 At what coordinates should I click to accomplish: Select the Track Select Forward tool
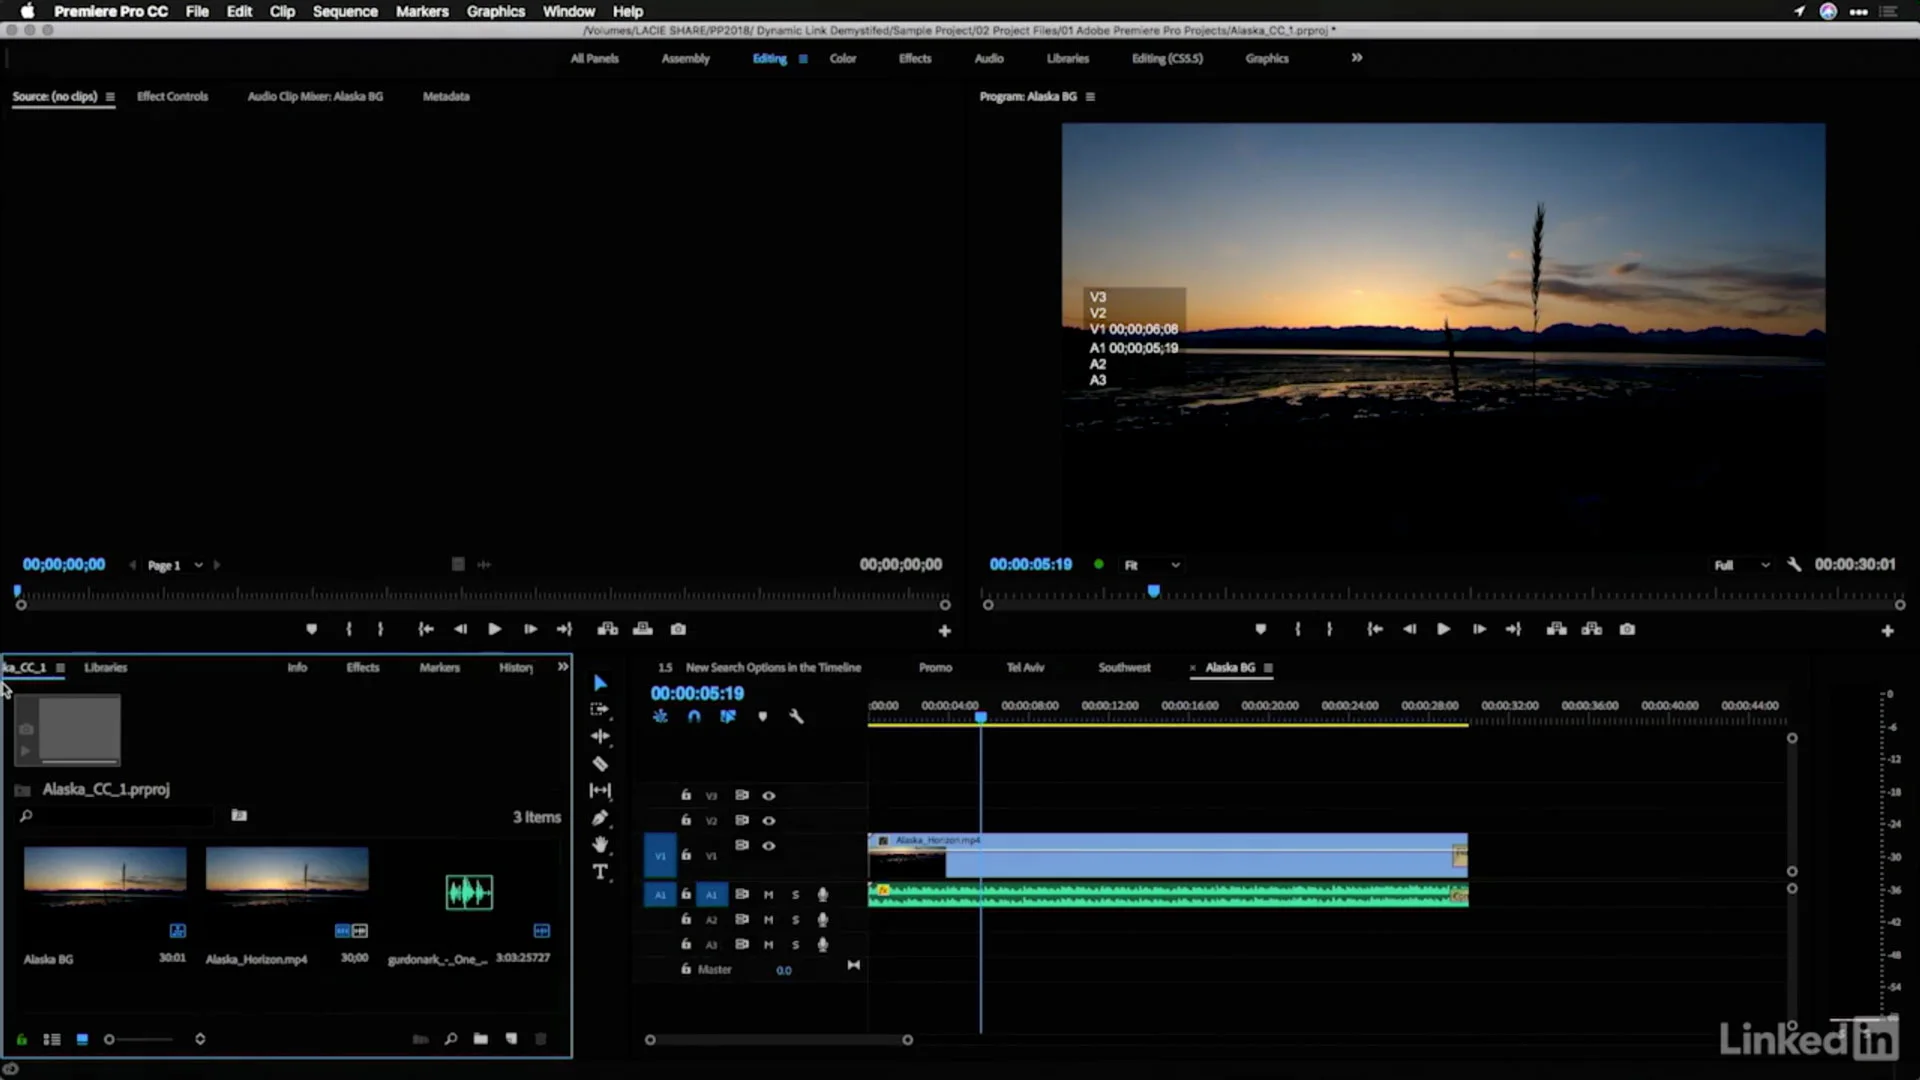pos(600,710)
